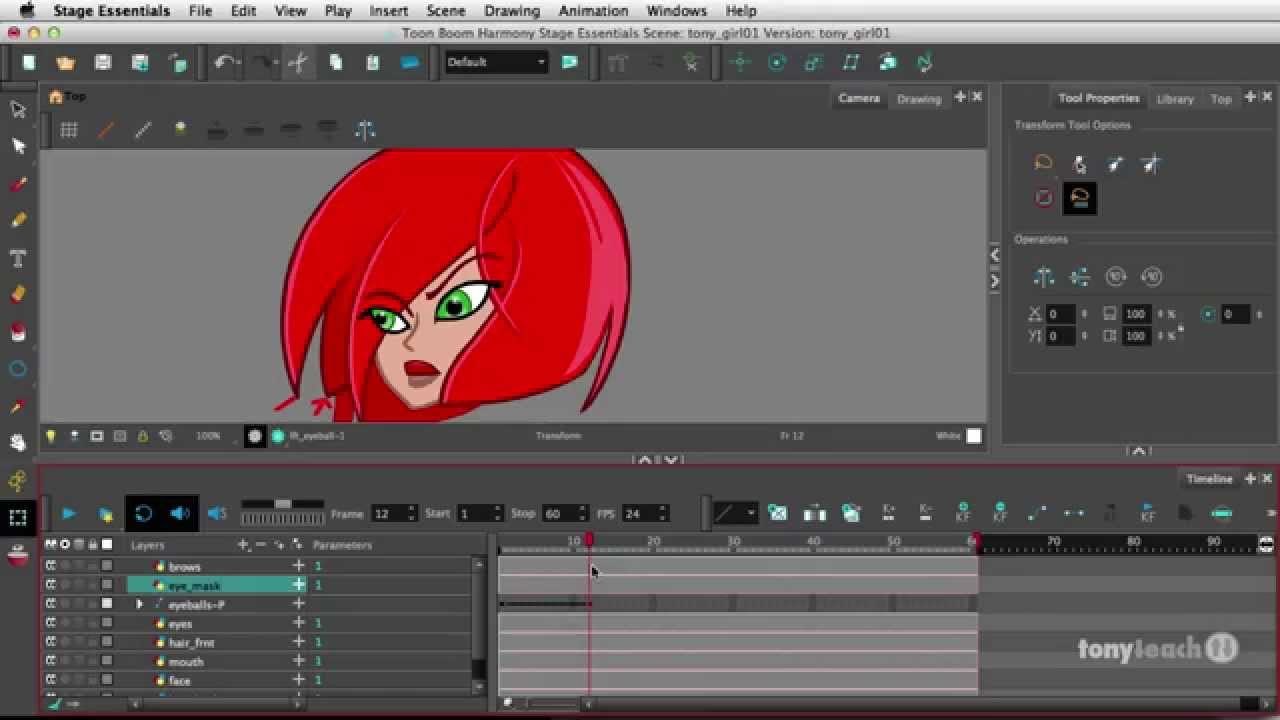The width and height of the screenshot is (1280, 720).
Task: Click the Paste clipboard icon
Action: pos(372,62)
